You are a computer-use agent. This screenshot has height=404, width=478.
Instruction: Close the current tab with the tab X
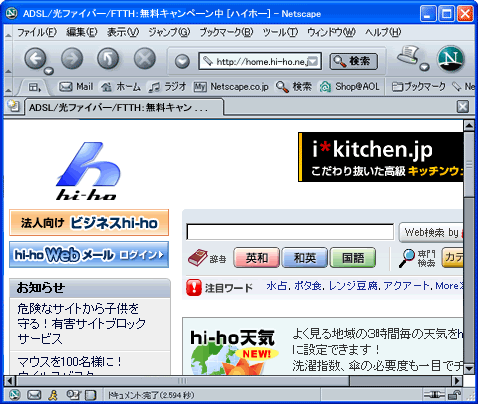463,107
